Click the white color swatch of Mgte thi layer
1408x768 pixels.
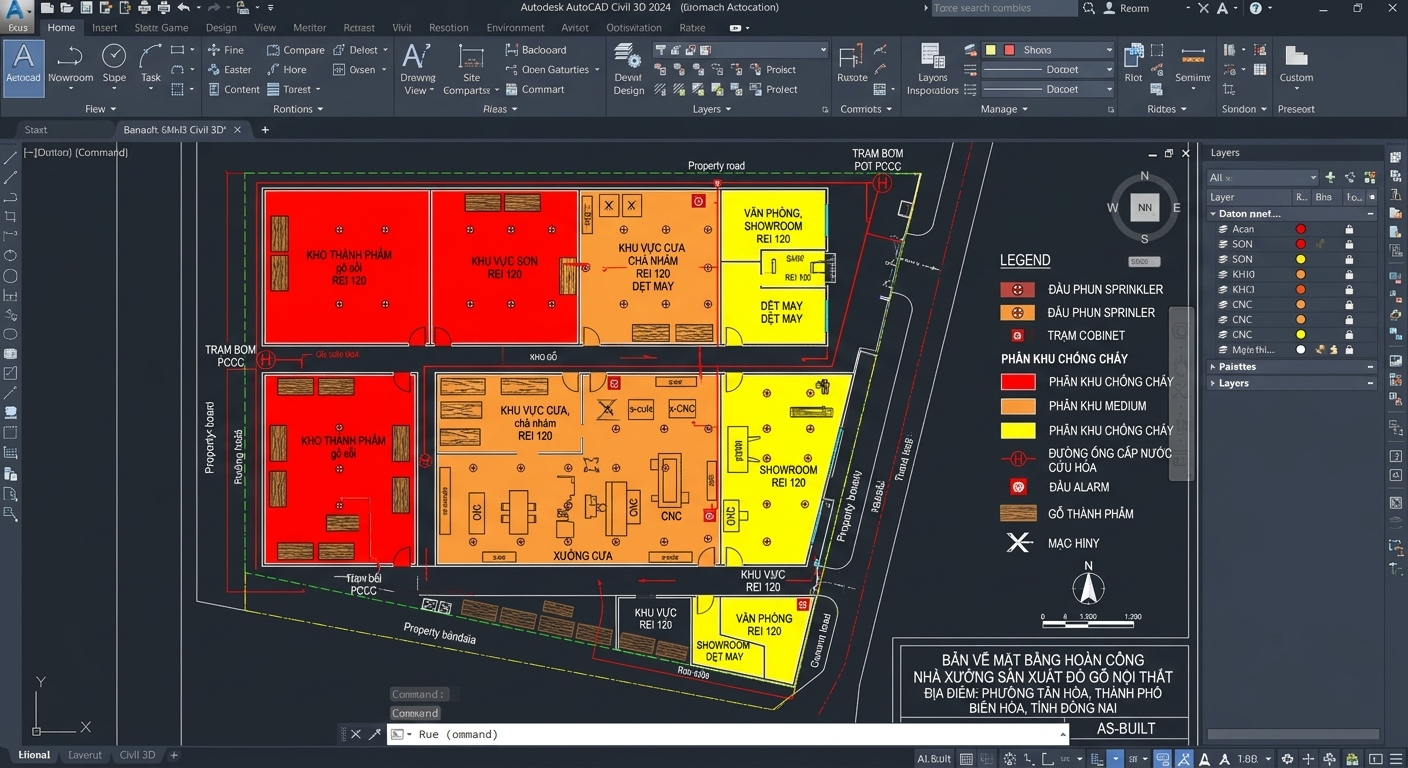click(1301, 350)
